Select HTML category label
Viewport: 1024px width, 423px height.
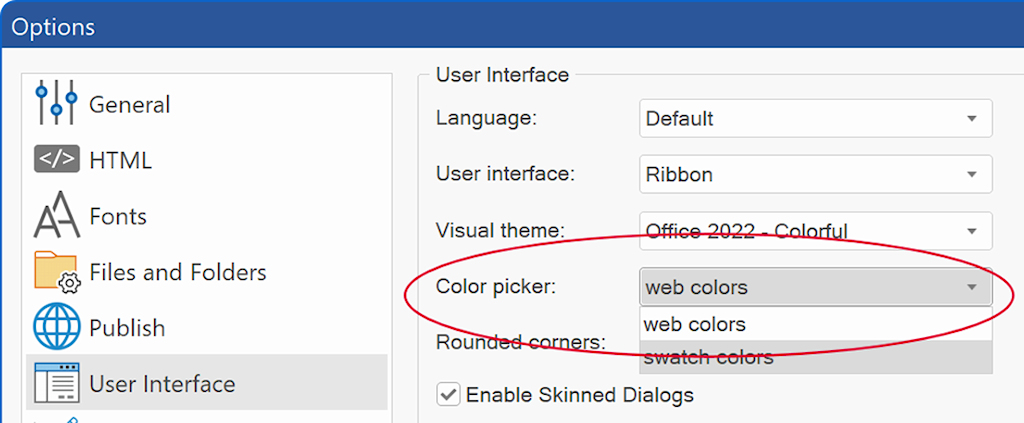[120, 161]
